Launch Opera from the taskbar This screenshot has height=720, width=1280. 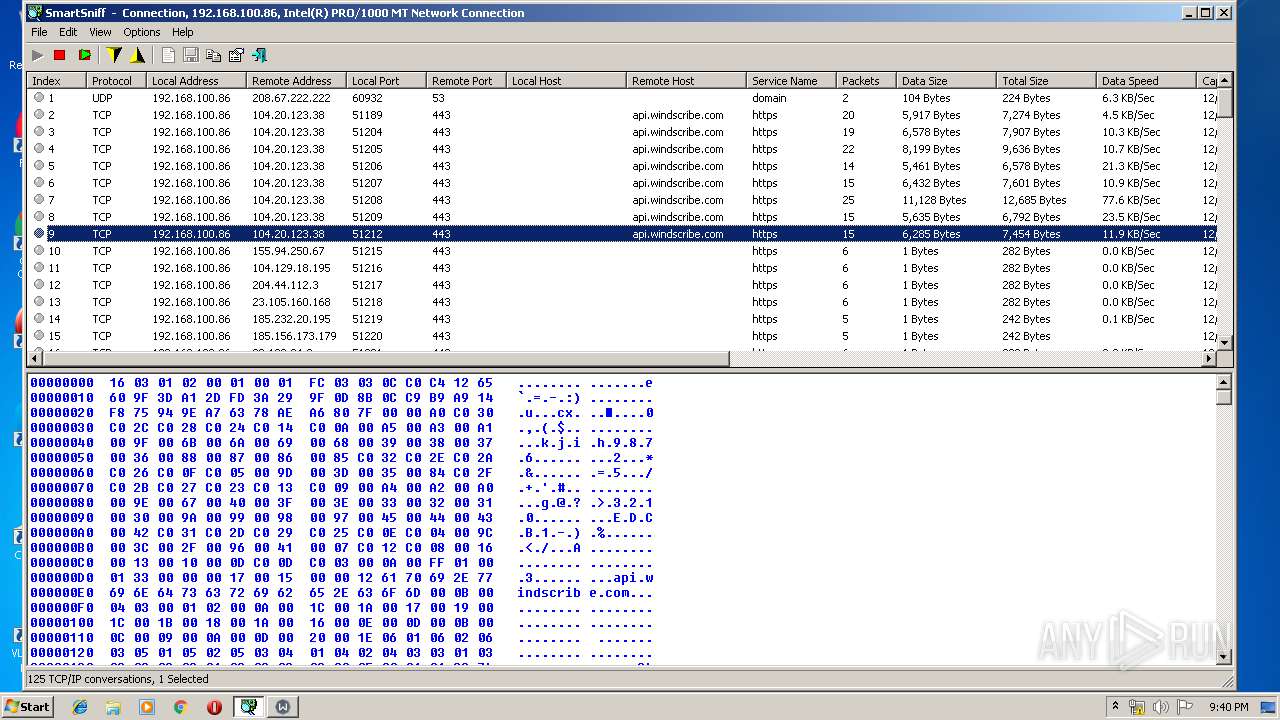pos(214,707)
